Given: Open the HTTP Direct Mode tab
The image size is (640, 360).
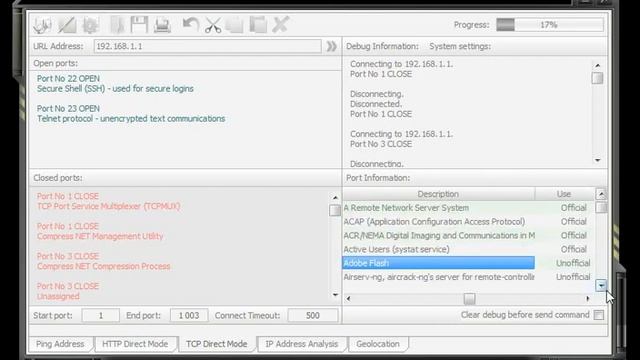Looking at the screenshot, I should pos(135,344).
